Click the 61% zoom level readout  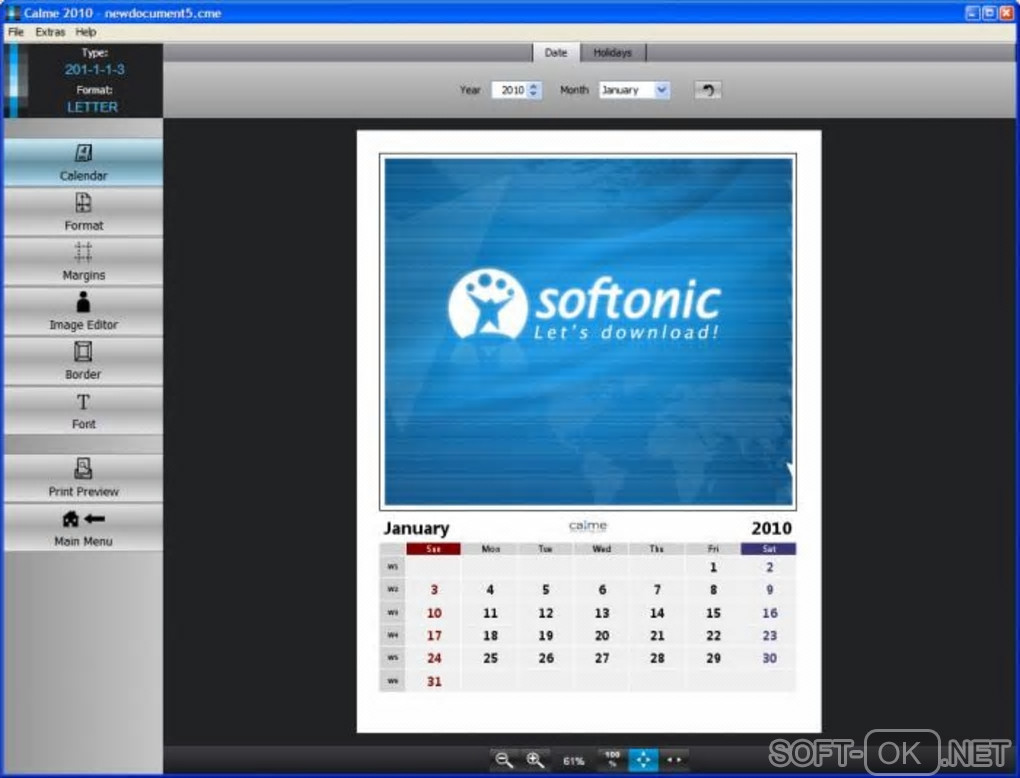pyautogui.click(x=573, y=760)
